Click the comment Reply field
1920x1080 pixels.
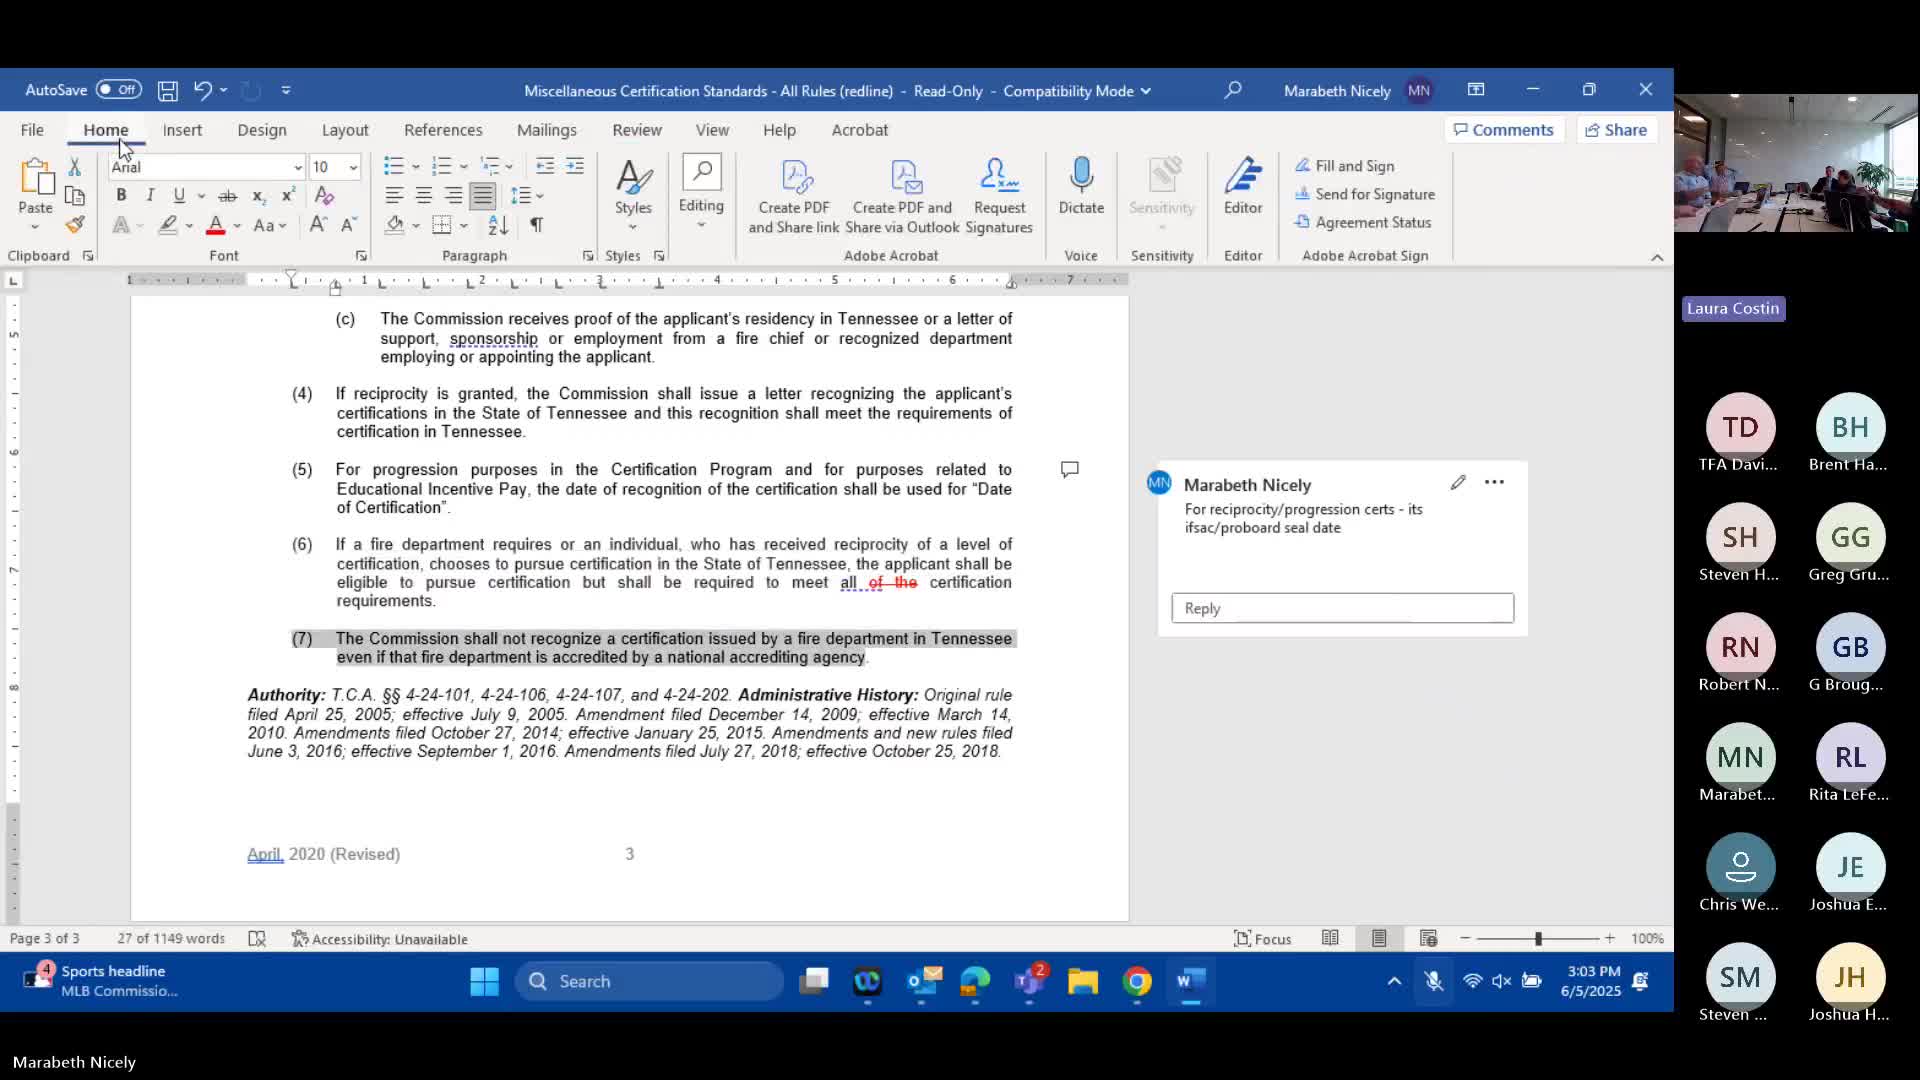pos(1342,608)
